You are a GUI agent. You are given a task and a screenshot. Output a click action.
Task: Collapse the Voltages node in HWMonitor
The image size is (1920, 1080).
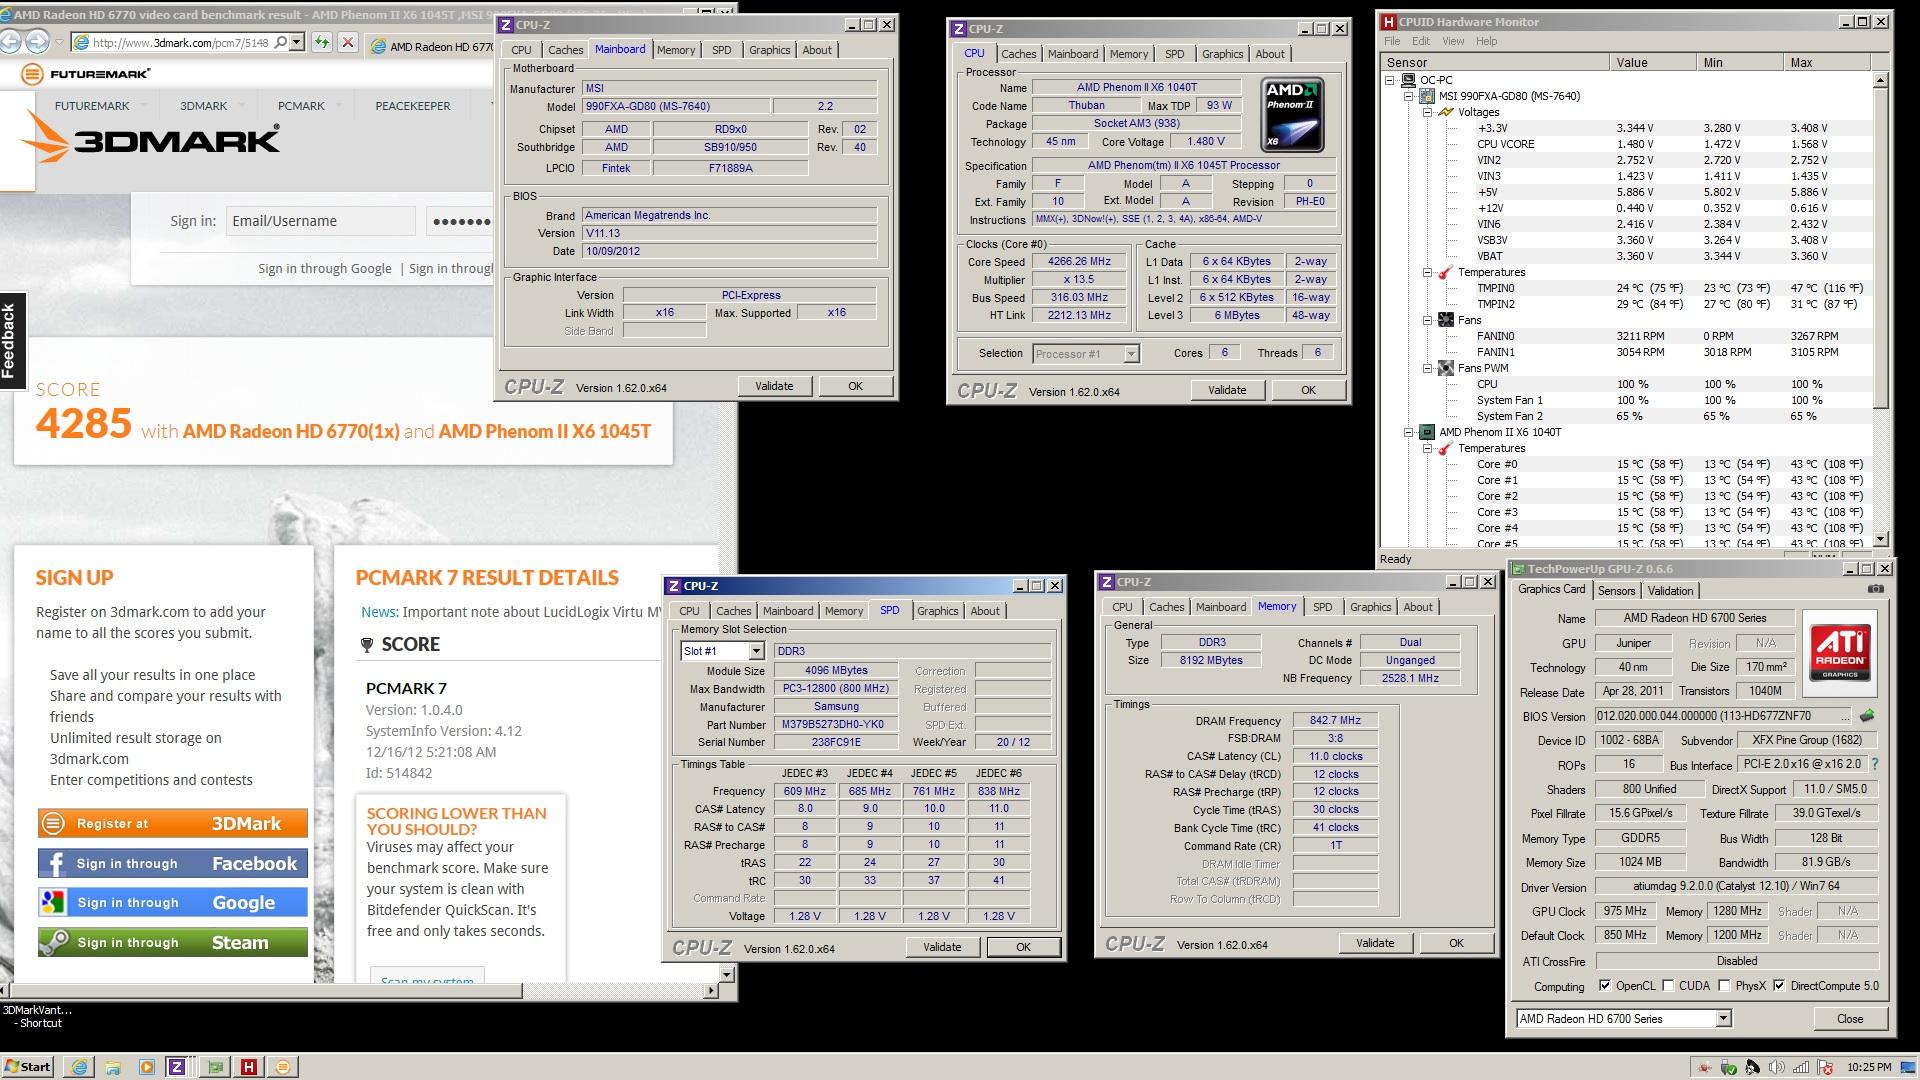click(x=1427, y=112)
